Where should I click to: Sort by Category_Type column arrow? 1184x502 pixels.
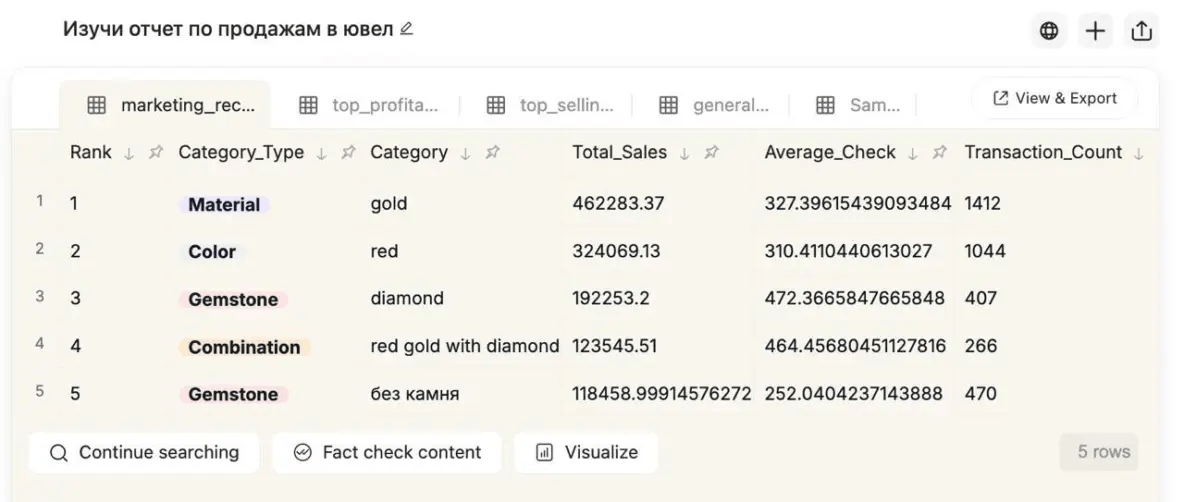coord(321,153)
